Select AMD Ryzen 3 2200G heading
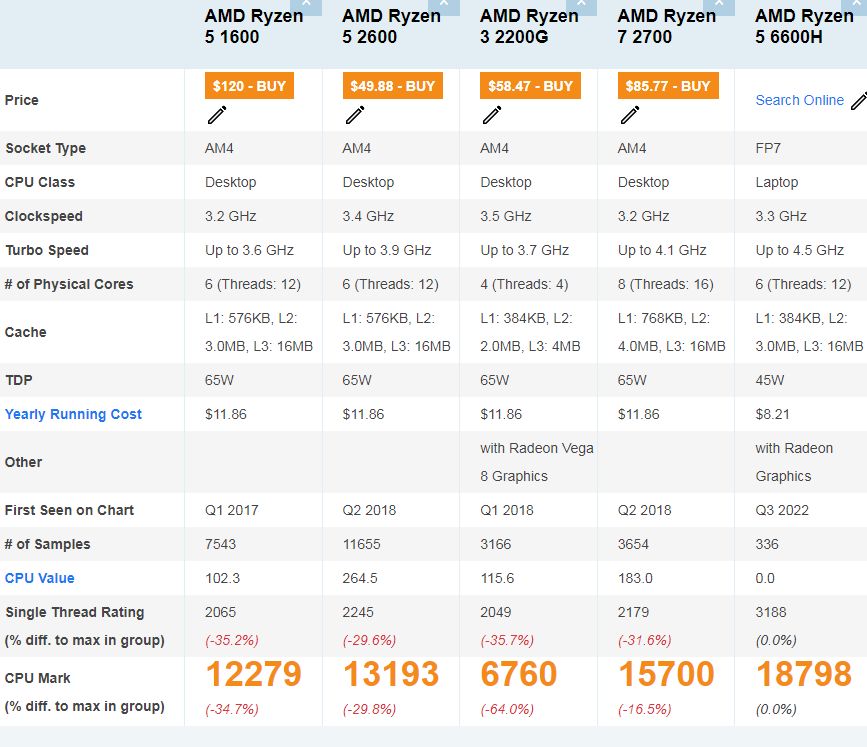867x747 pixels. pos(529,26)
